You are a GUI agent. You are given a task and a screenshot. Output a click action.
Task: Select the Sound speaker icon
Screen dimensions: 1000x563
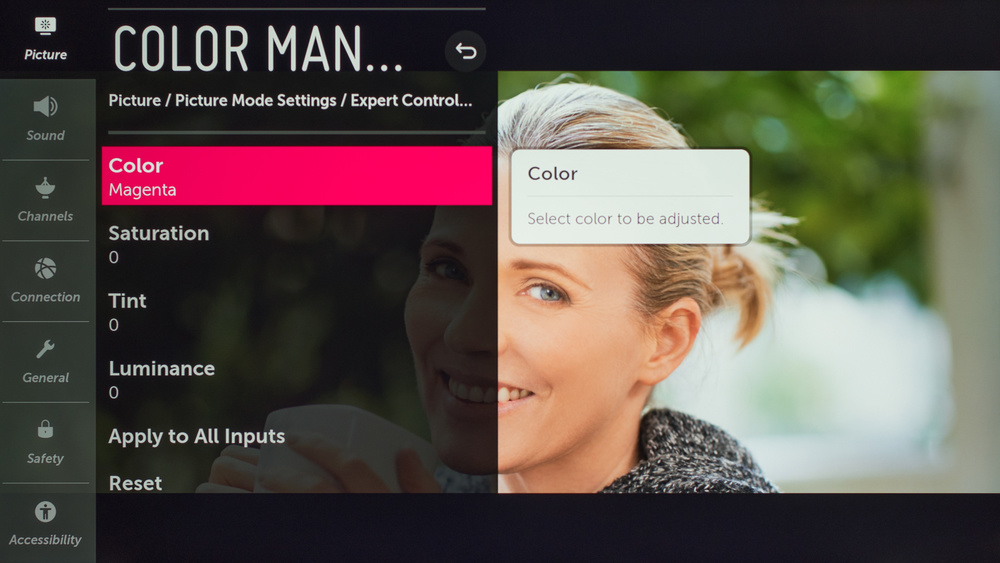click(x=45, y=106)
